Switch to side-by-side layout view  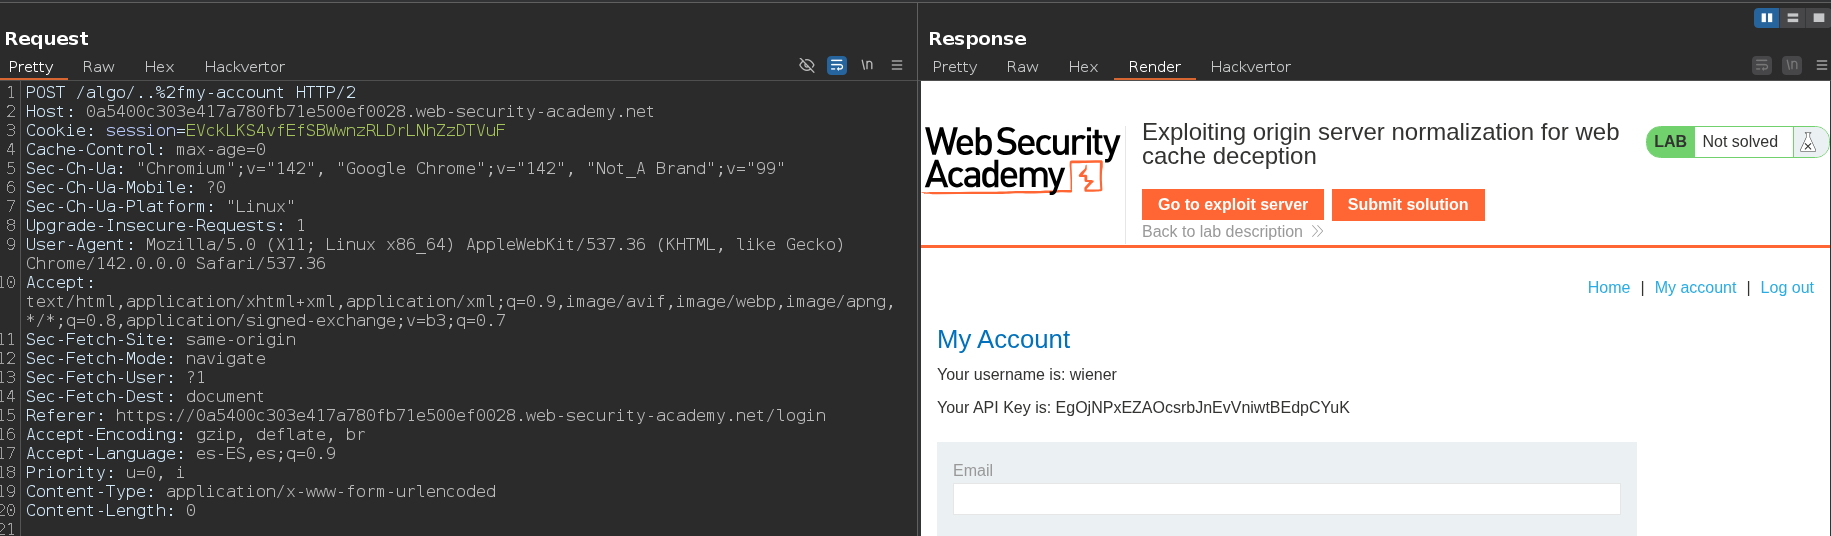coord(1767,17)
